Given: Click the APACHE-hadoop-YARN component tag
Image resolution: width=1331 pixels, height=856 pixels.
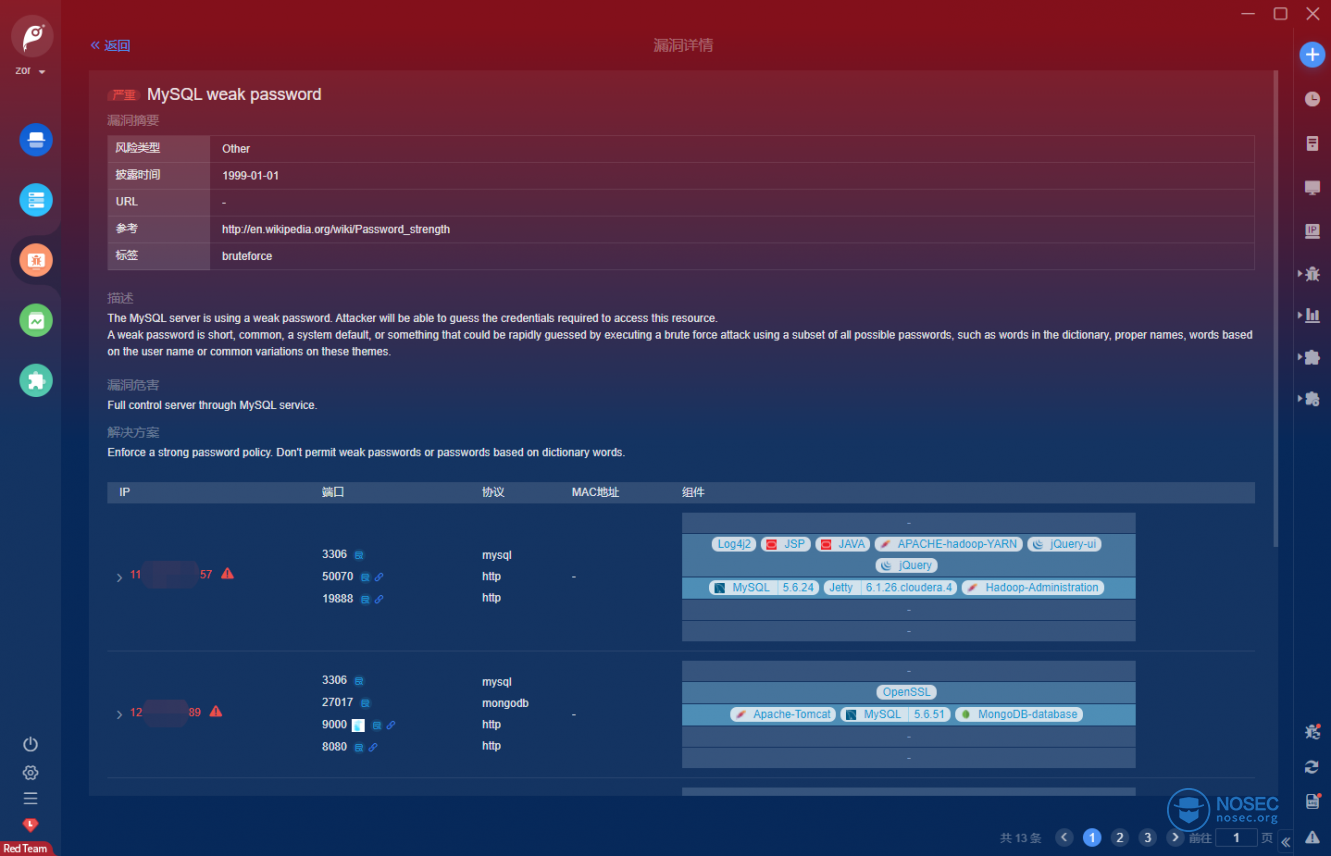Looking at the screenshot, I should pyautogui.click(x=949, y=544).
